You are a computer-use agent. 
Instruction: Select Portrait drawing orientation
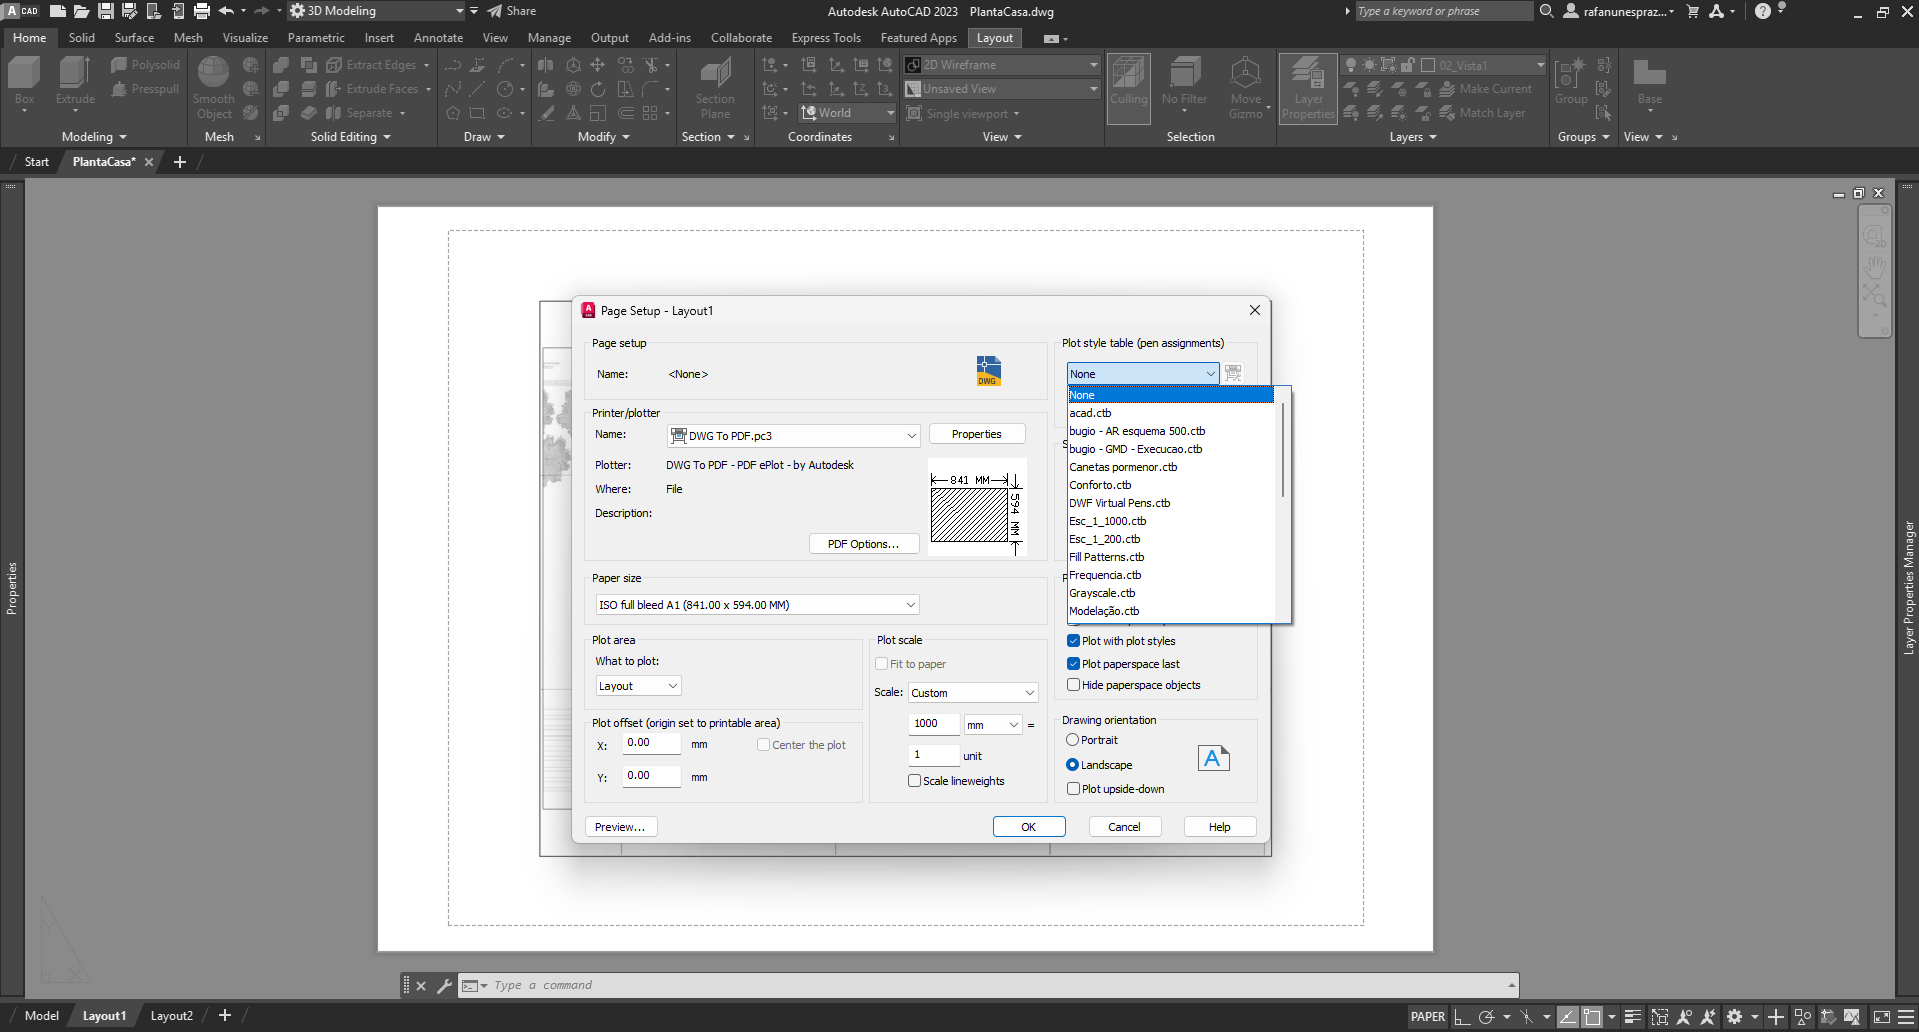click(x=1073, y=740)
